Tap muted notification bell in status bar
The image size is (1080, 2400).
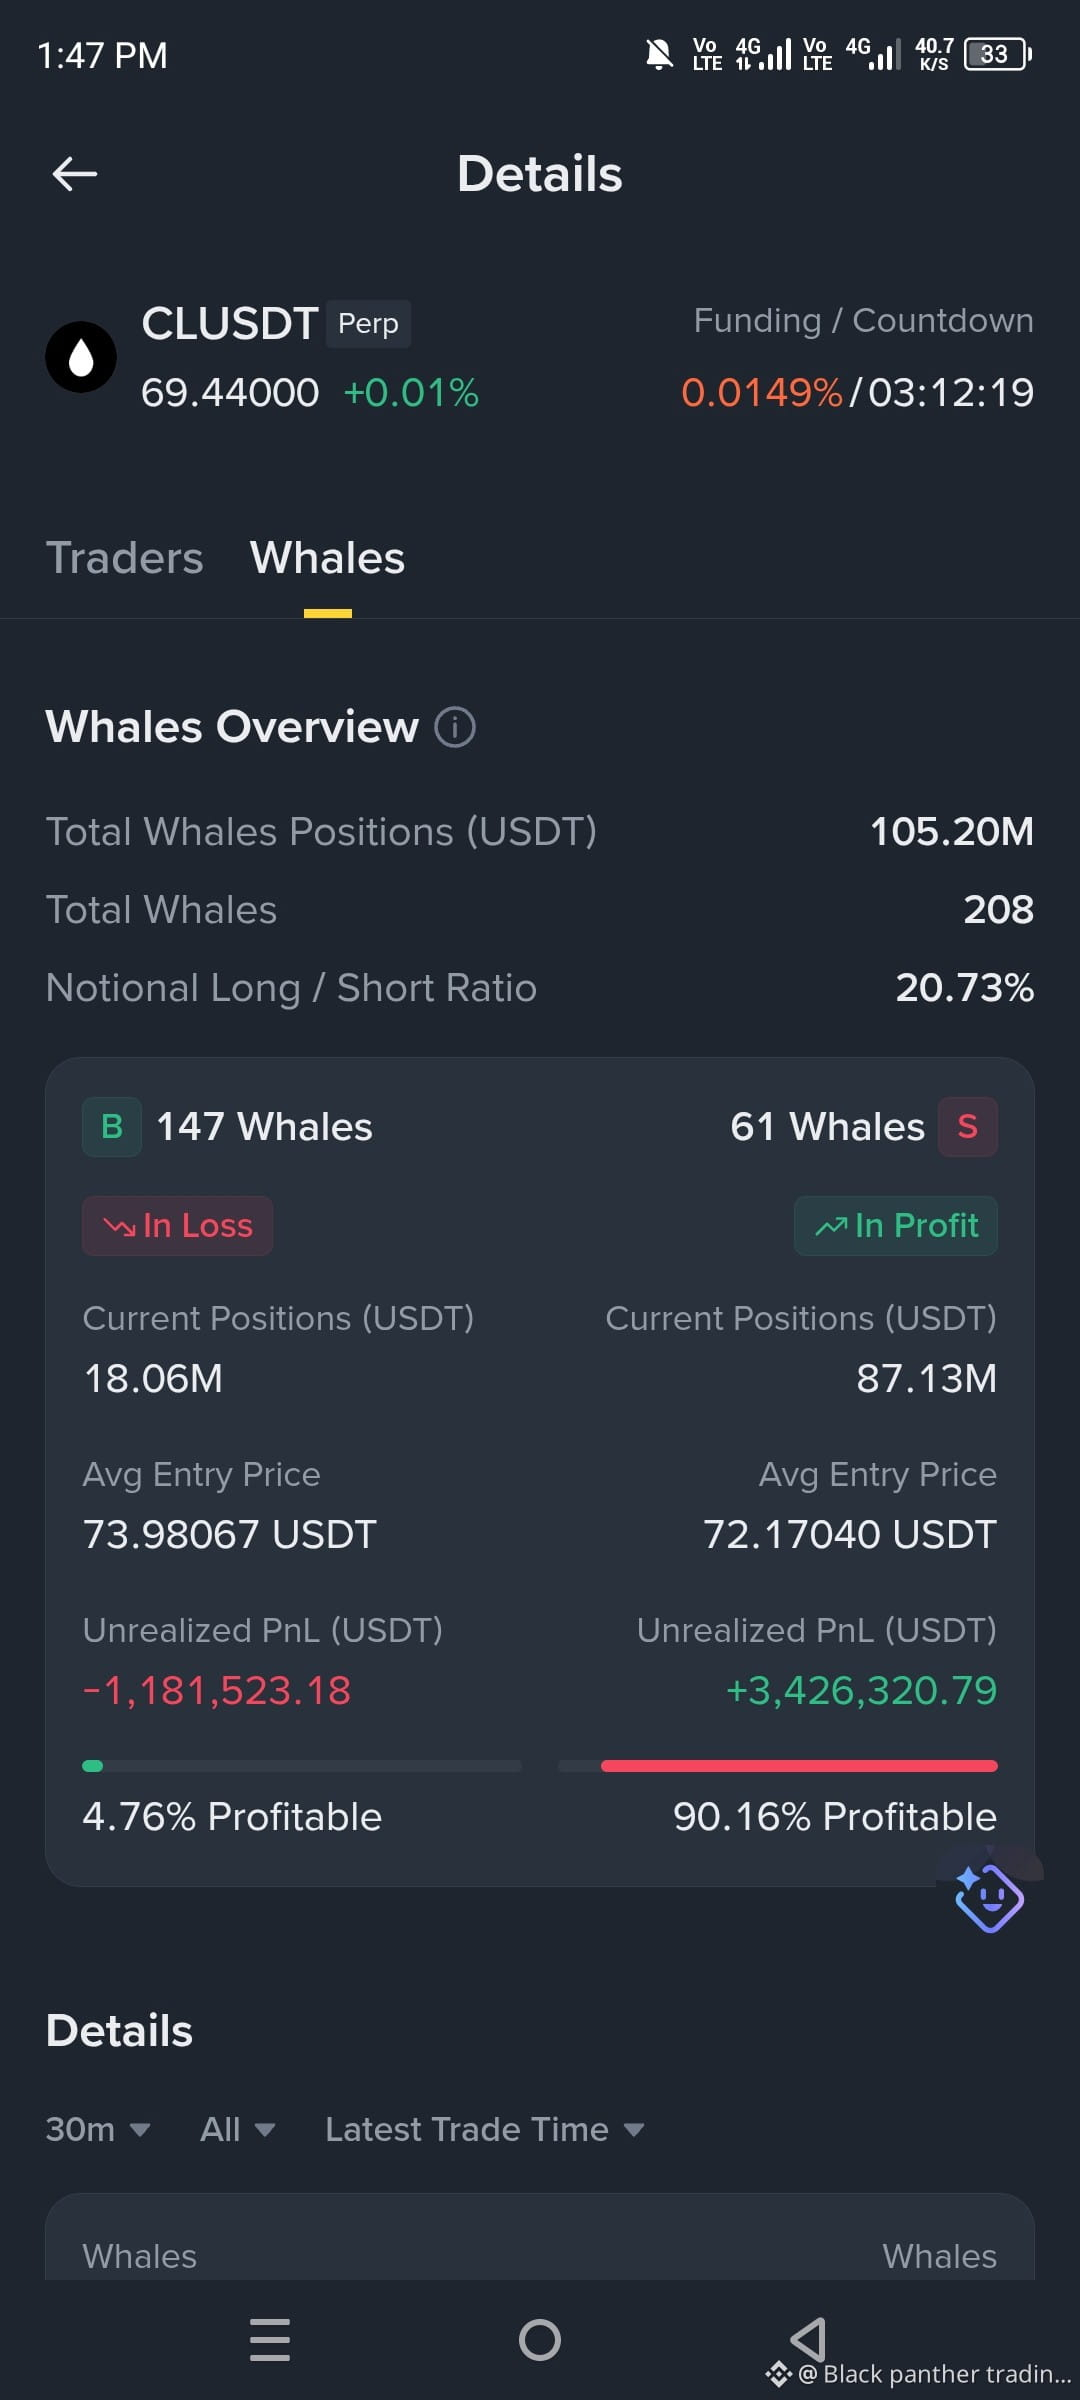[659, 54]
